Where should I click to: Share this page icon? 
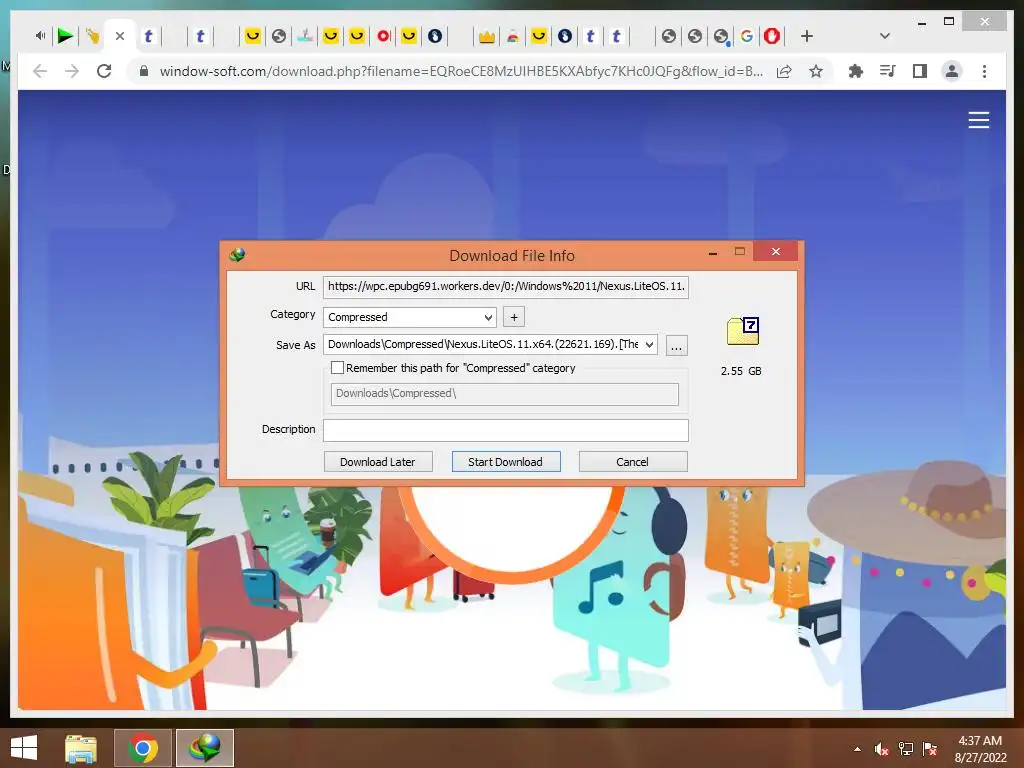pyautogui.click(x=784, y=71)
